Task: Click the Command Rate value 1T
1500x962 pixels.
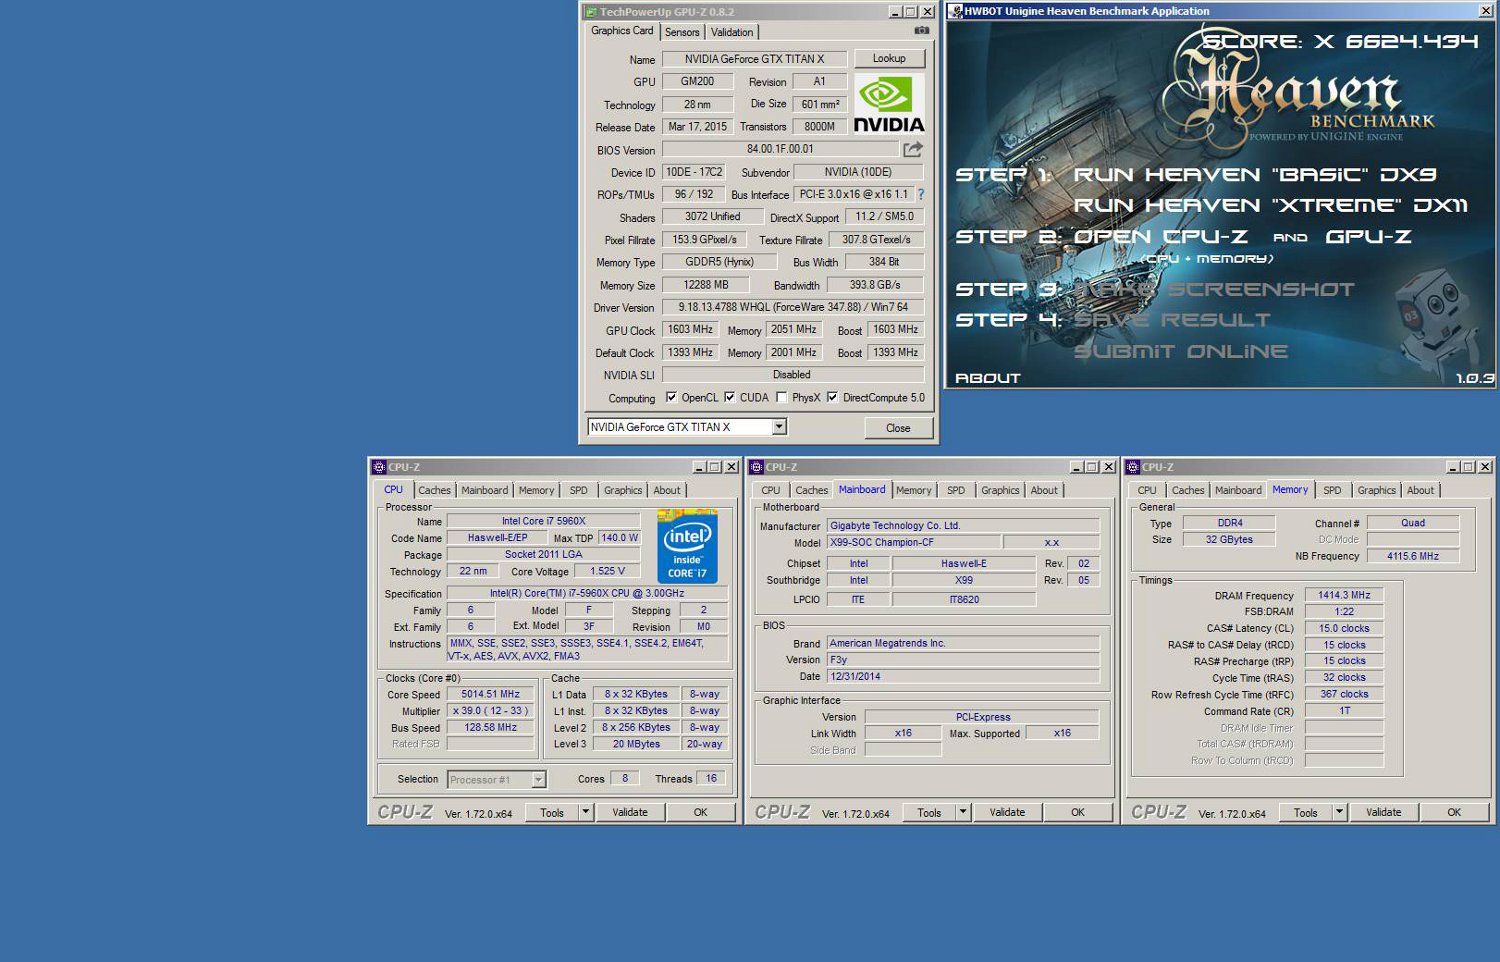Action: 1344,711
